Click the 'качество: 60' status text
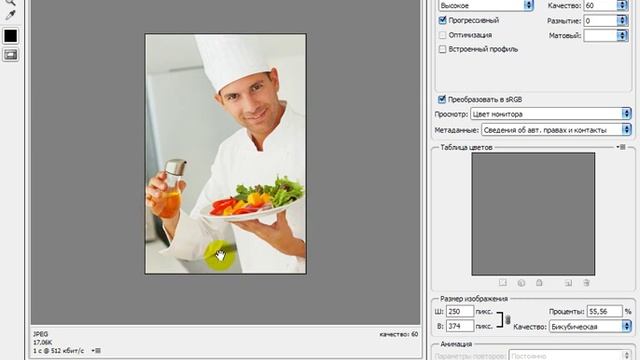640x360 pixels. (x=398, y=334)
